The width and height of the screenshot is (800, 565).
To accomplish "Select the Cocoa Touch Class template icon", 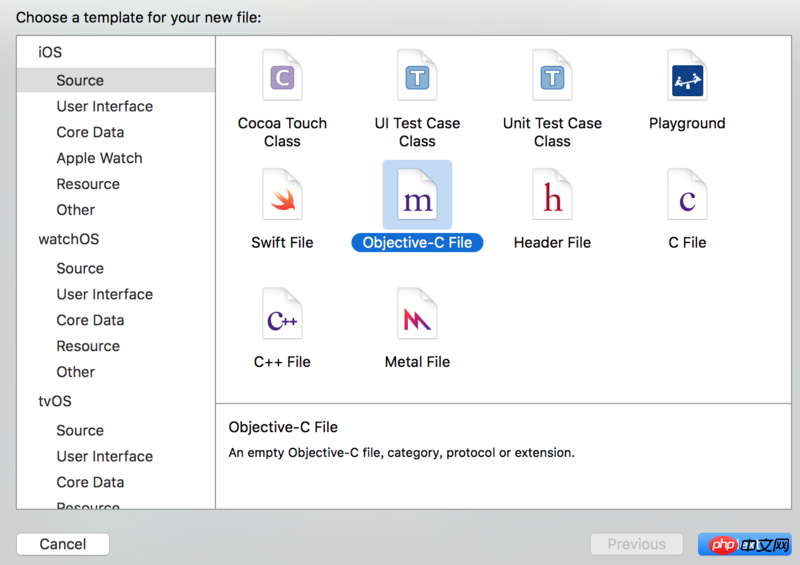I will click(x=282, y=76).
